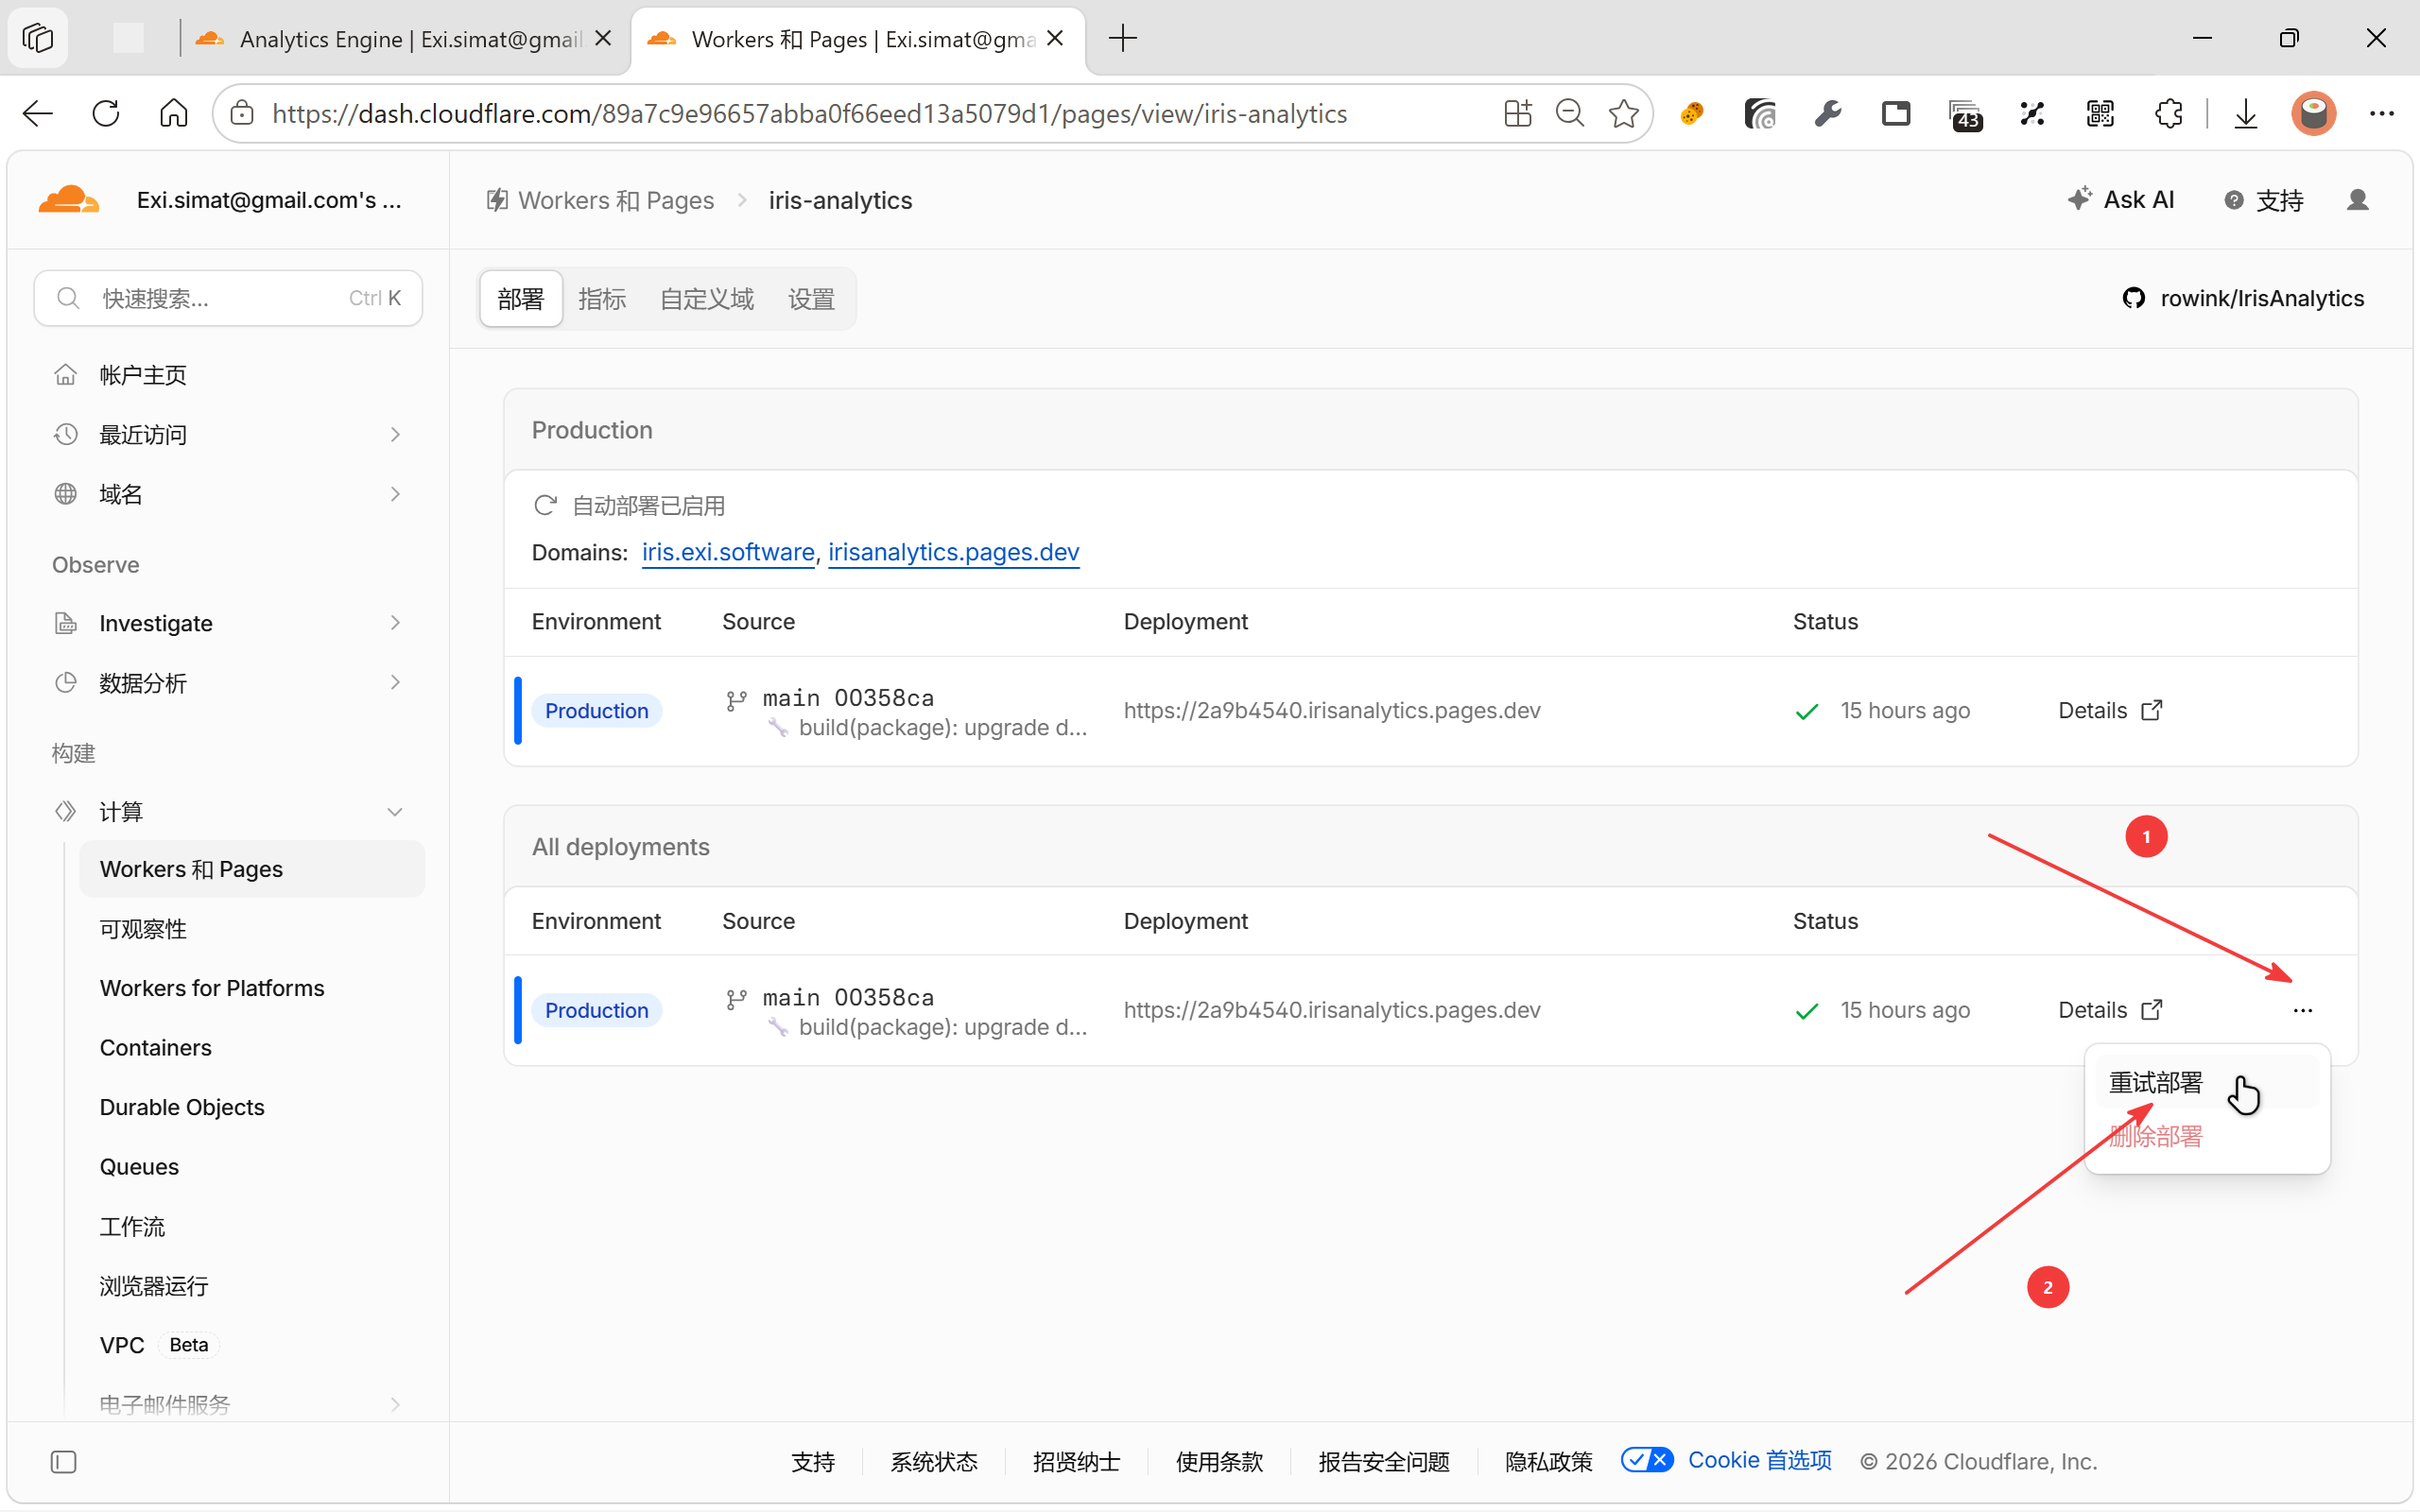
Task: Open Workers 和 Pages sidebar item
Action: 252,869
